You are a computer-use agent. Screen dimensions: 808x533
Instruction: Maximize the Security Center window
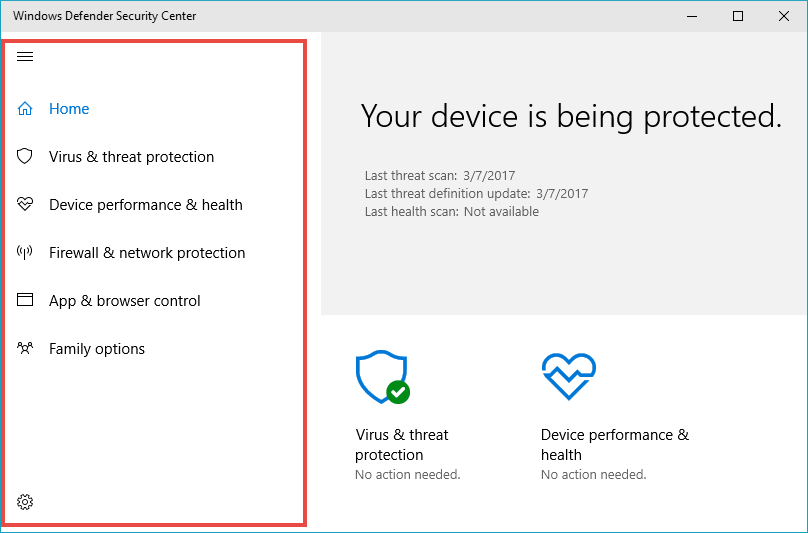coord(738,16)
